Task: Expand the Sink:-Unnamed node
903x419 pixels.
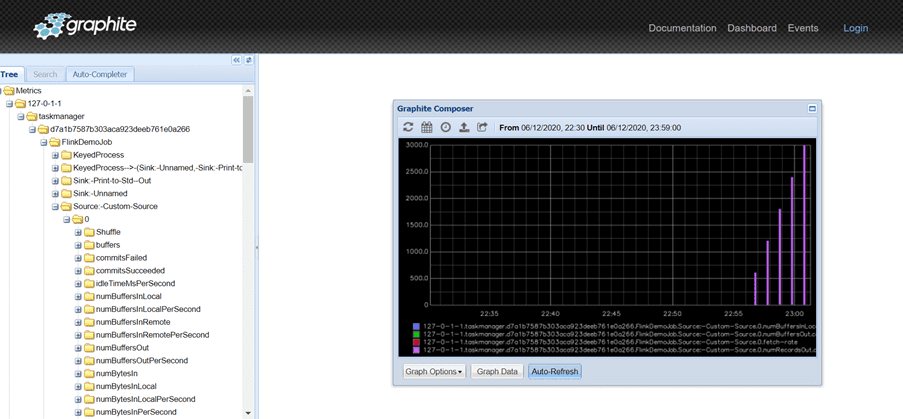Action: (55, 193)
